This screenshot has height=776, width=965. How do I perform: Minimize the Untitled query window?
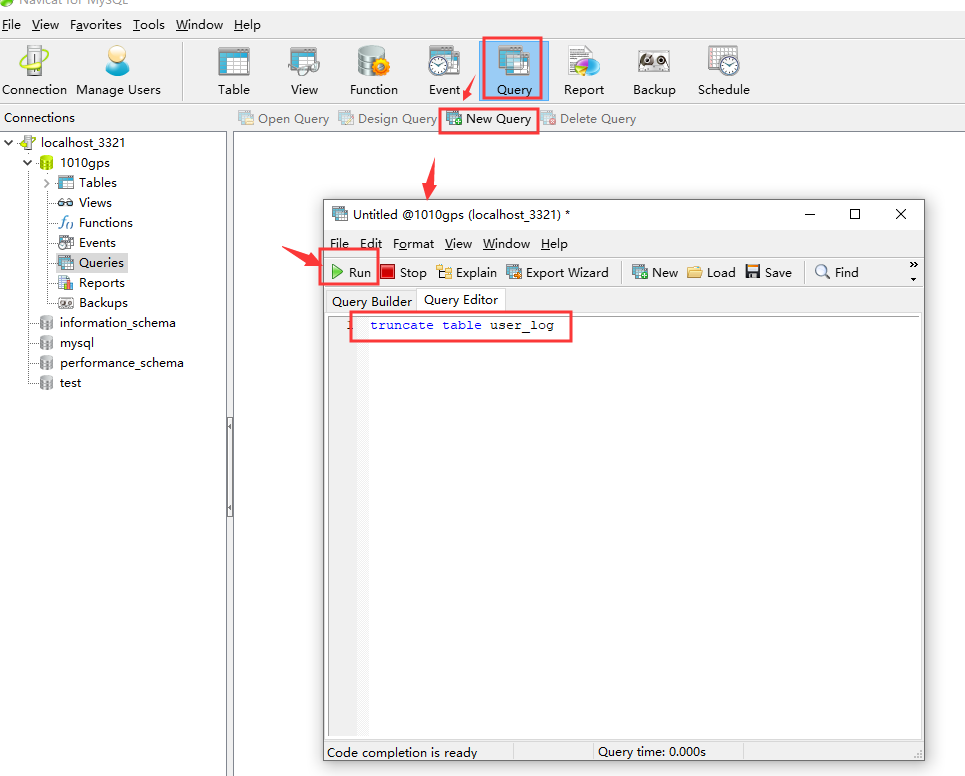point(810,214)
